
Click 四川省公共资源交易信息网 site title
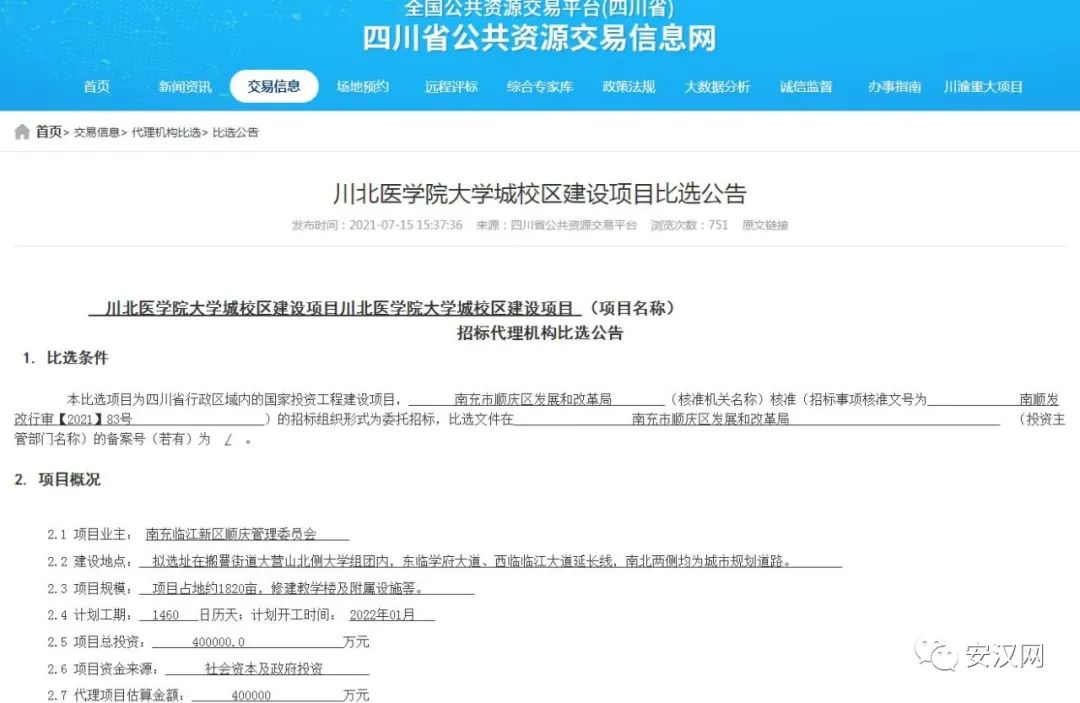click(540, 38)
